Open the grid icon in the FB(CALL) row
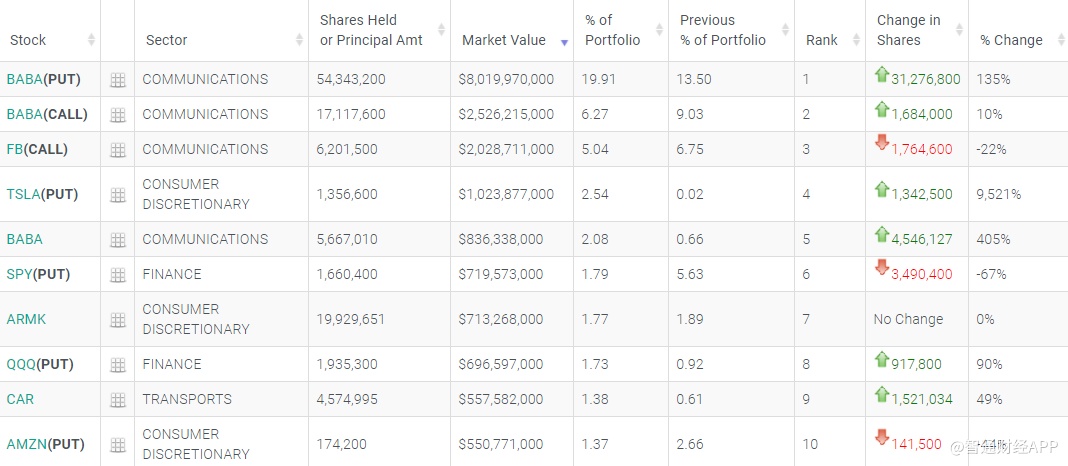The image size is (1068, 466). point(118,150)
